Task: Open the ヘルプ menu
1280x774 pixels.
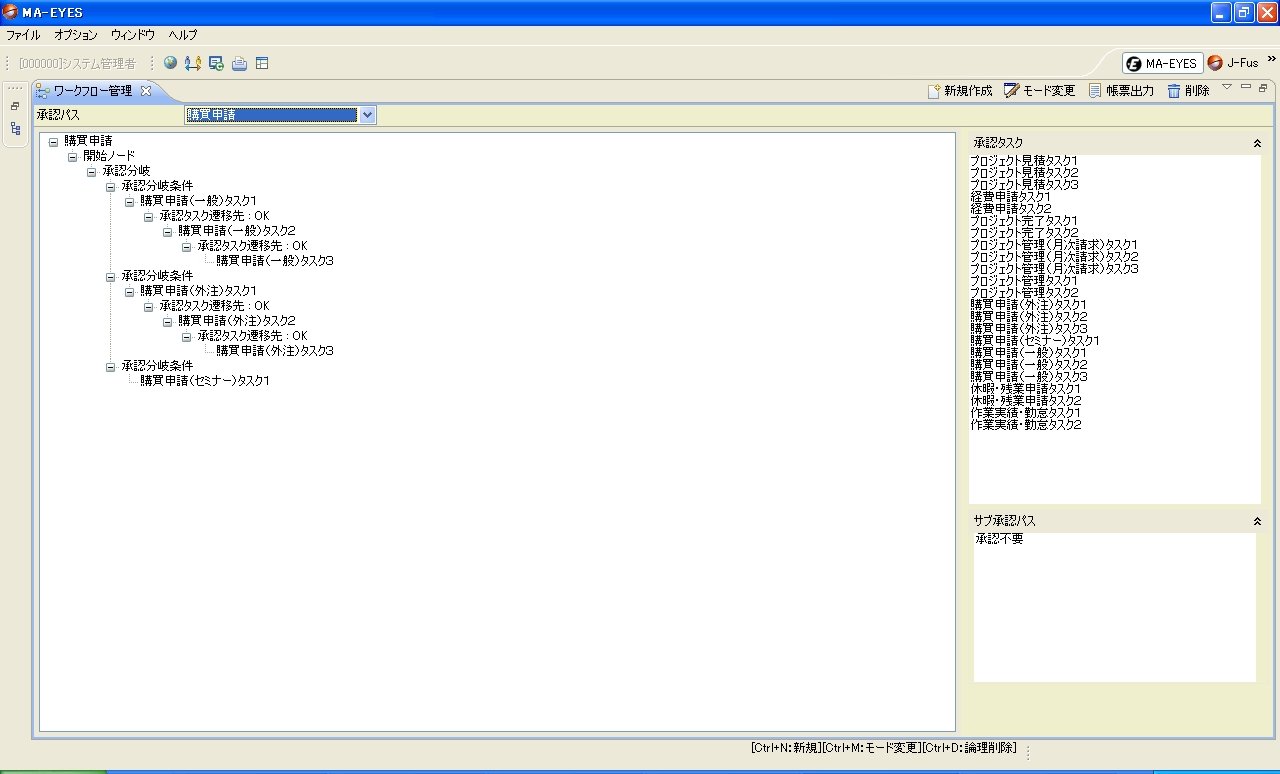Action: (183, 35)
